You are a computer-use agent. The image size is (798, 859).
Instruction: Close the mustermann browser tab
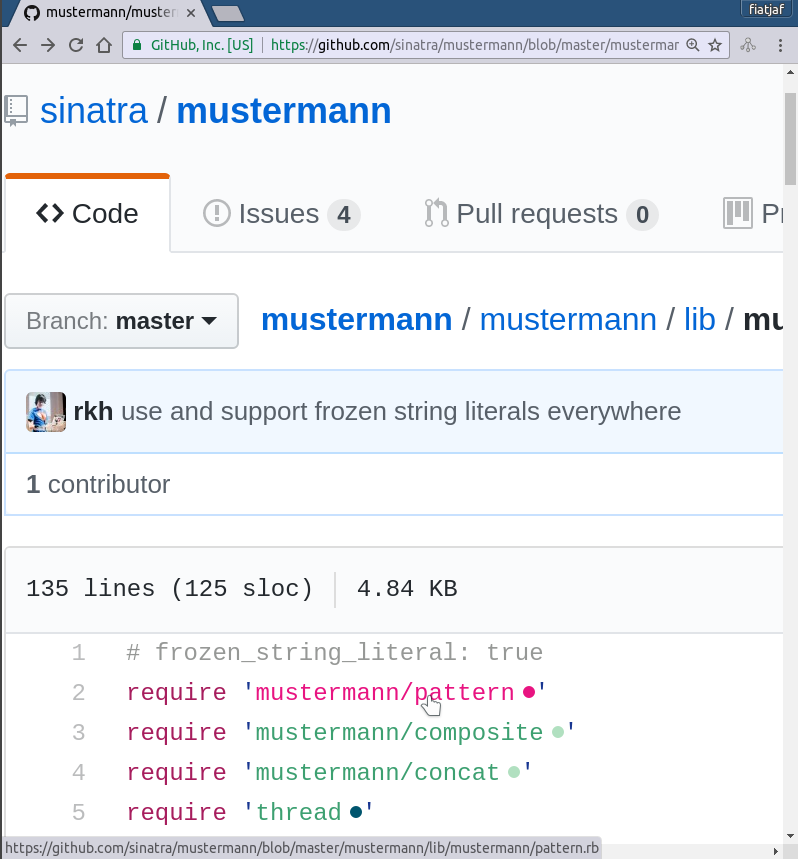point(191,13)
